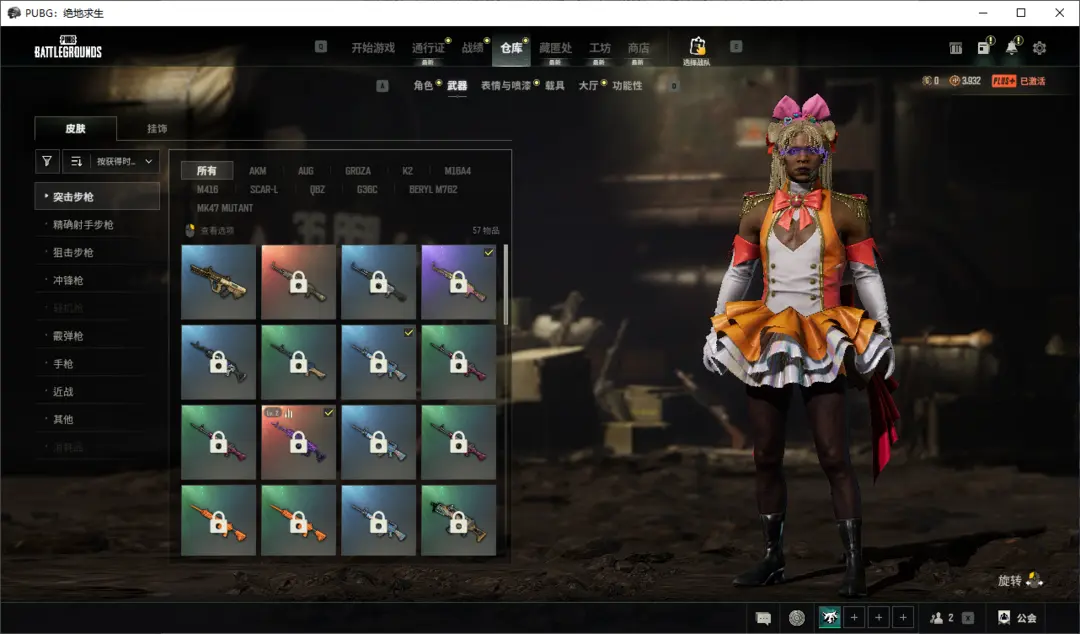This screenshot has height=634, width=1080.
Task: Click the plus slot next to raccoon avatar
Action: click(854, 617)
